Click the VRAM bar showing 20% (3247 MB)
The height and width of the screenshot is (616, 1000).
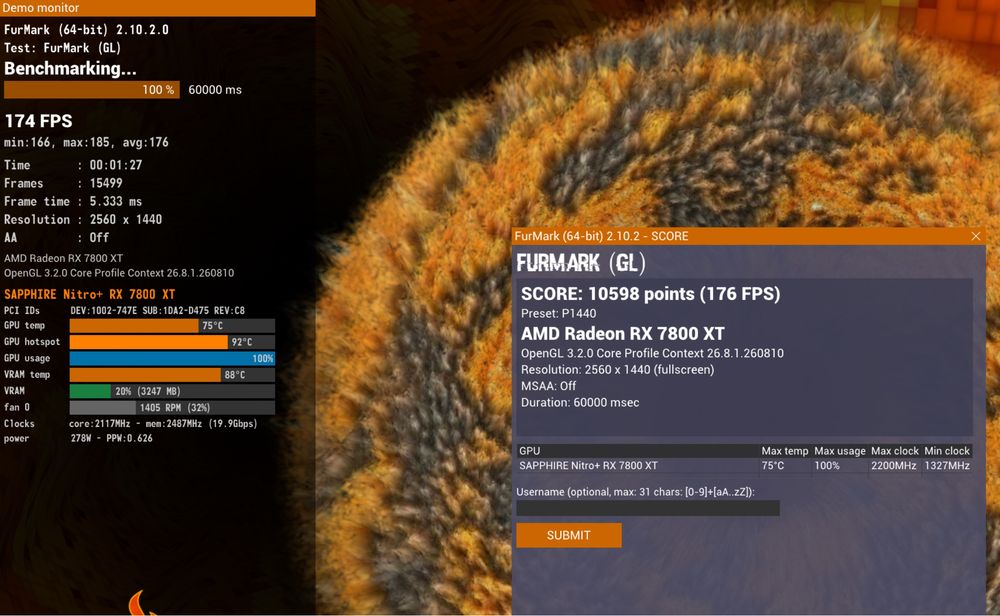pos(172,391)
